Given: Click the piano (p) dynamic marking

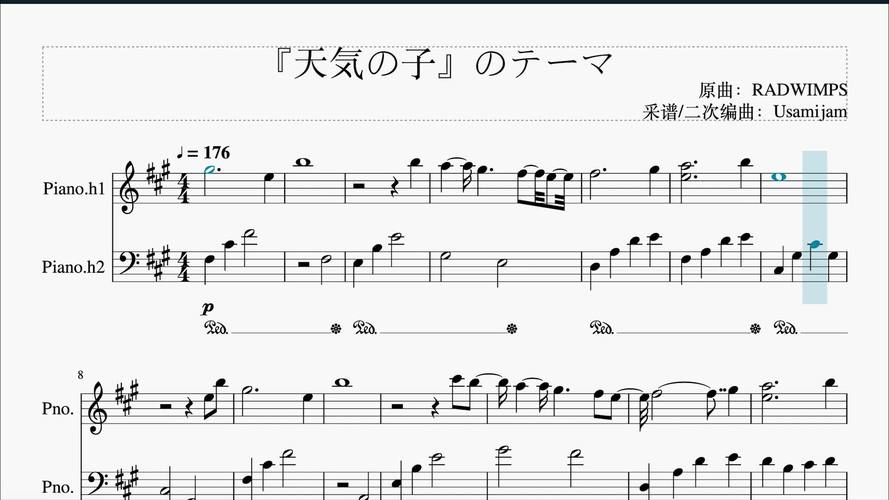Looking at the screenshot, I should coord(208,308).
